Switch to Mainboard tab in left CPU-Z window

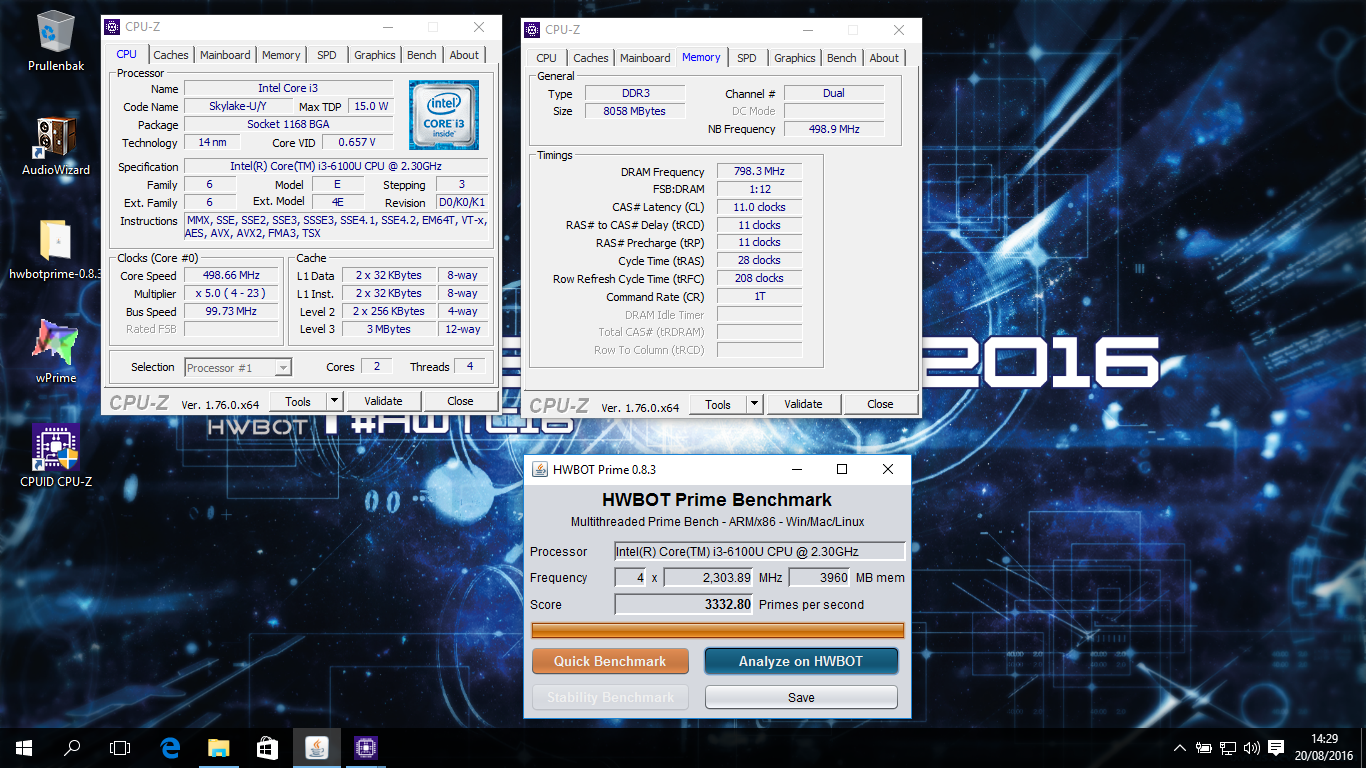click(225, 55)
